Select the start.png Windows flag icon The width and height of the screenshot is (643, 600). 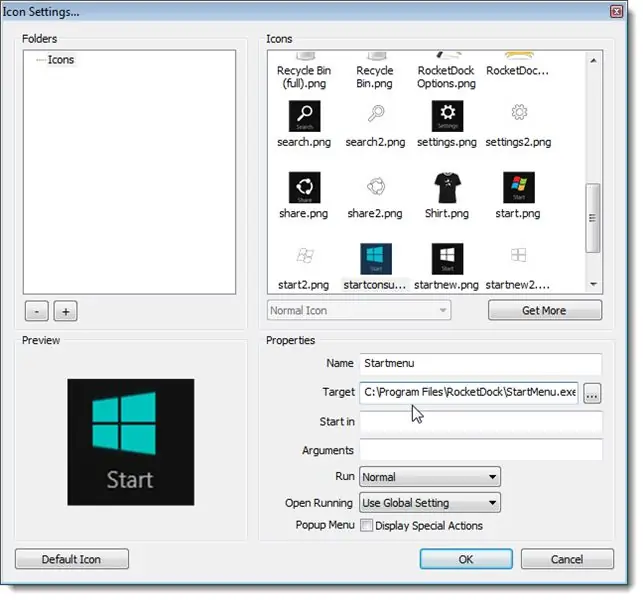[x=518, y=188]
